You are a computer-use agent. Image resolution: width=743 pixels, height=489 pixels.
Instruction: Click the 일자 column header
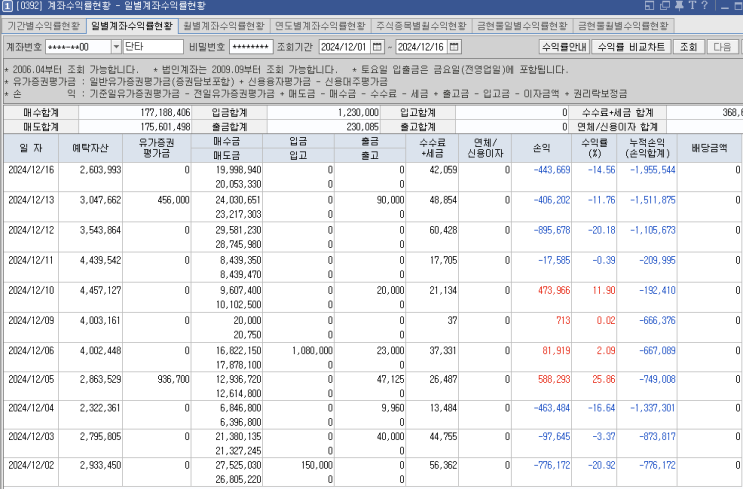(x=31, y=148)
